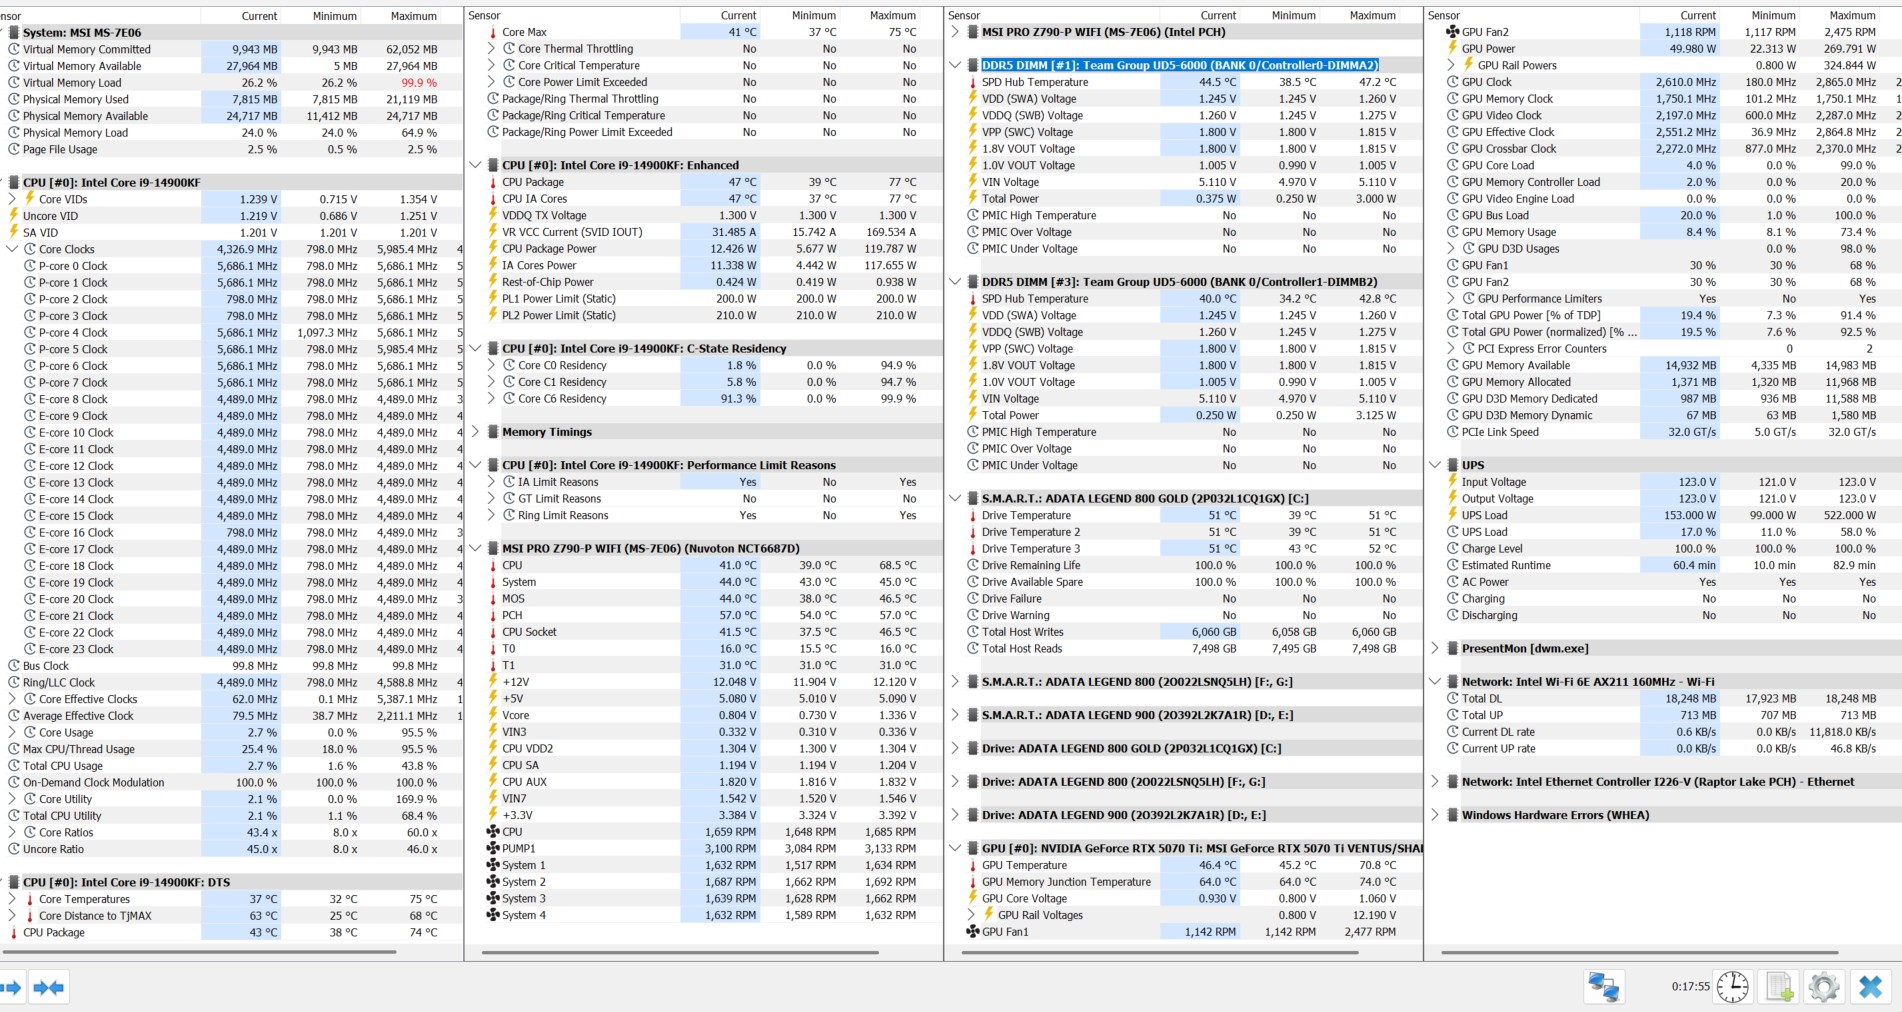Collapse the UPS sensor group

click(x=1435, y=465)
